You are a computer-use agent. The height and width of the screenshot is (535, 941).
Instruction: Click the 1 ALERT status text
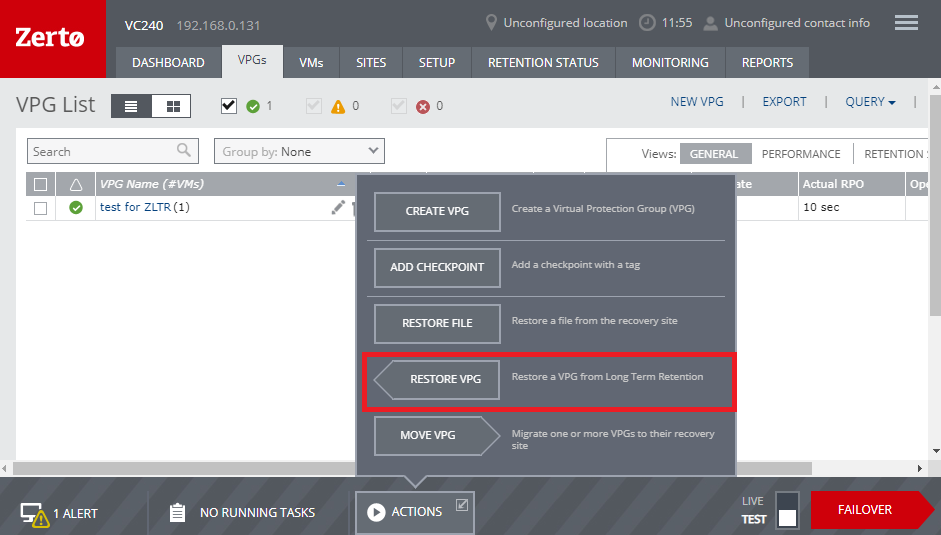[x=75, y=514]
